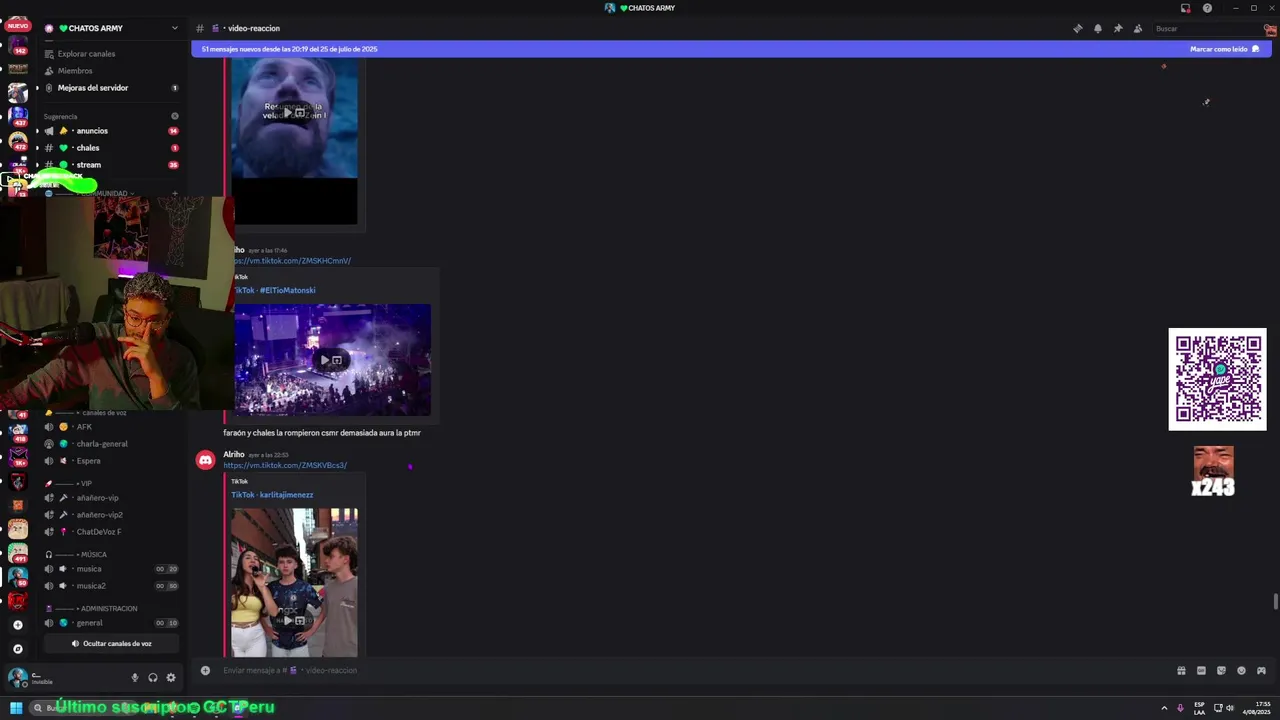Open Discover servers compass icon

17,649
